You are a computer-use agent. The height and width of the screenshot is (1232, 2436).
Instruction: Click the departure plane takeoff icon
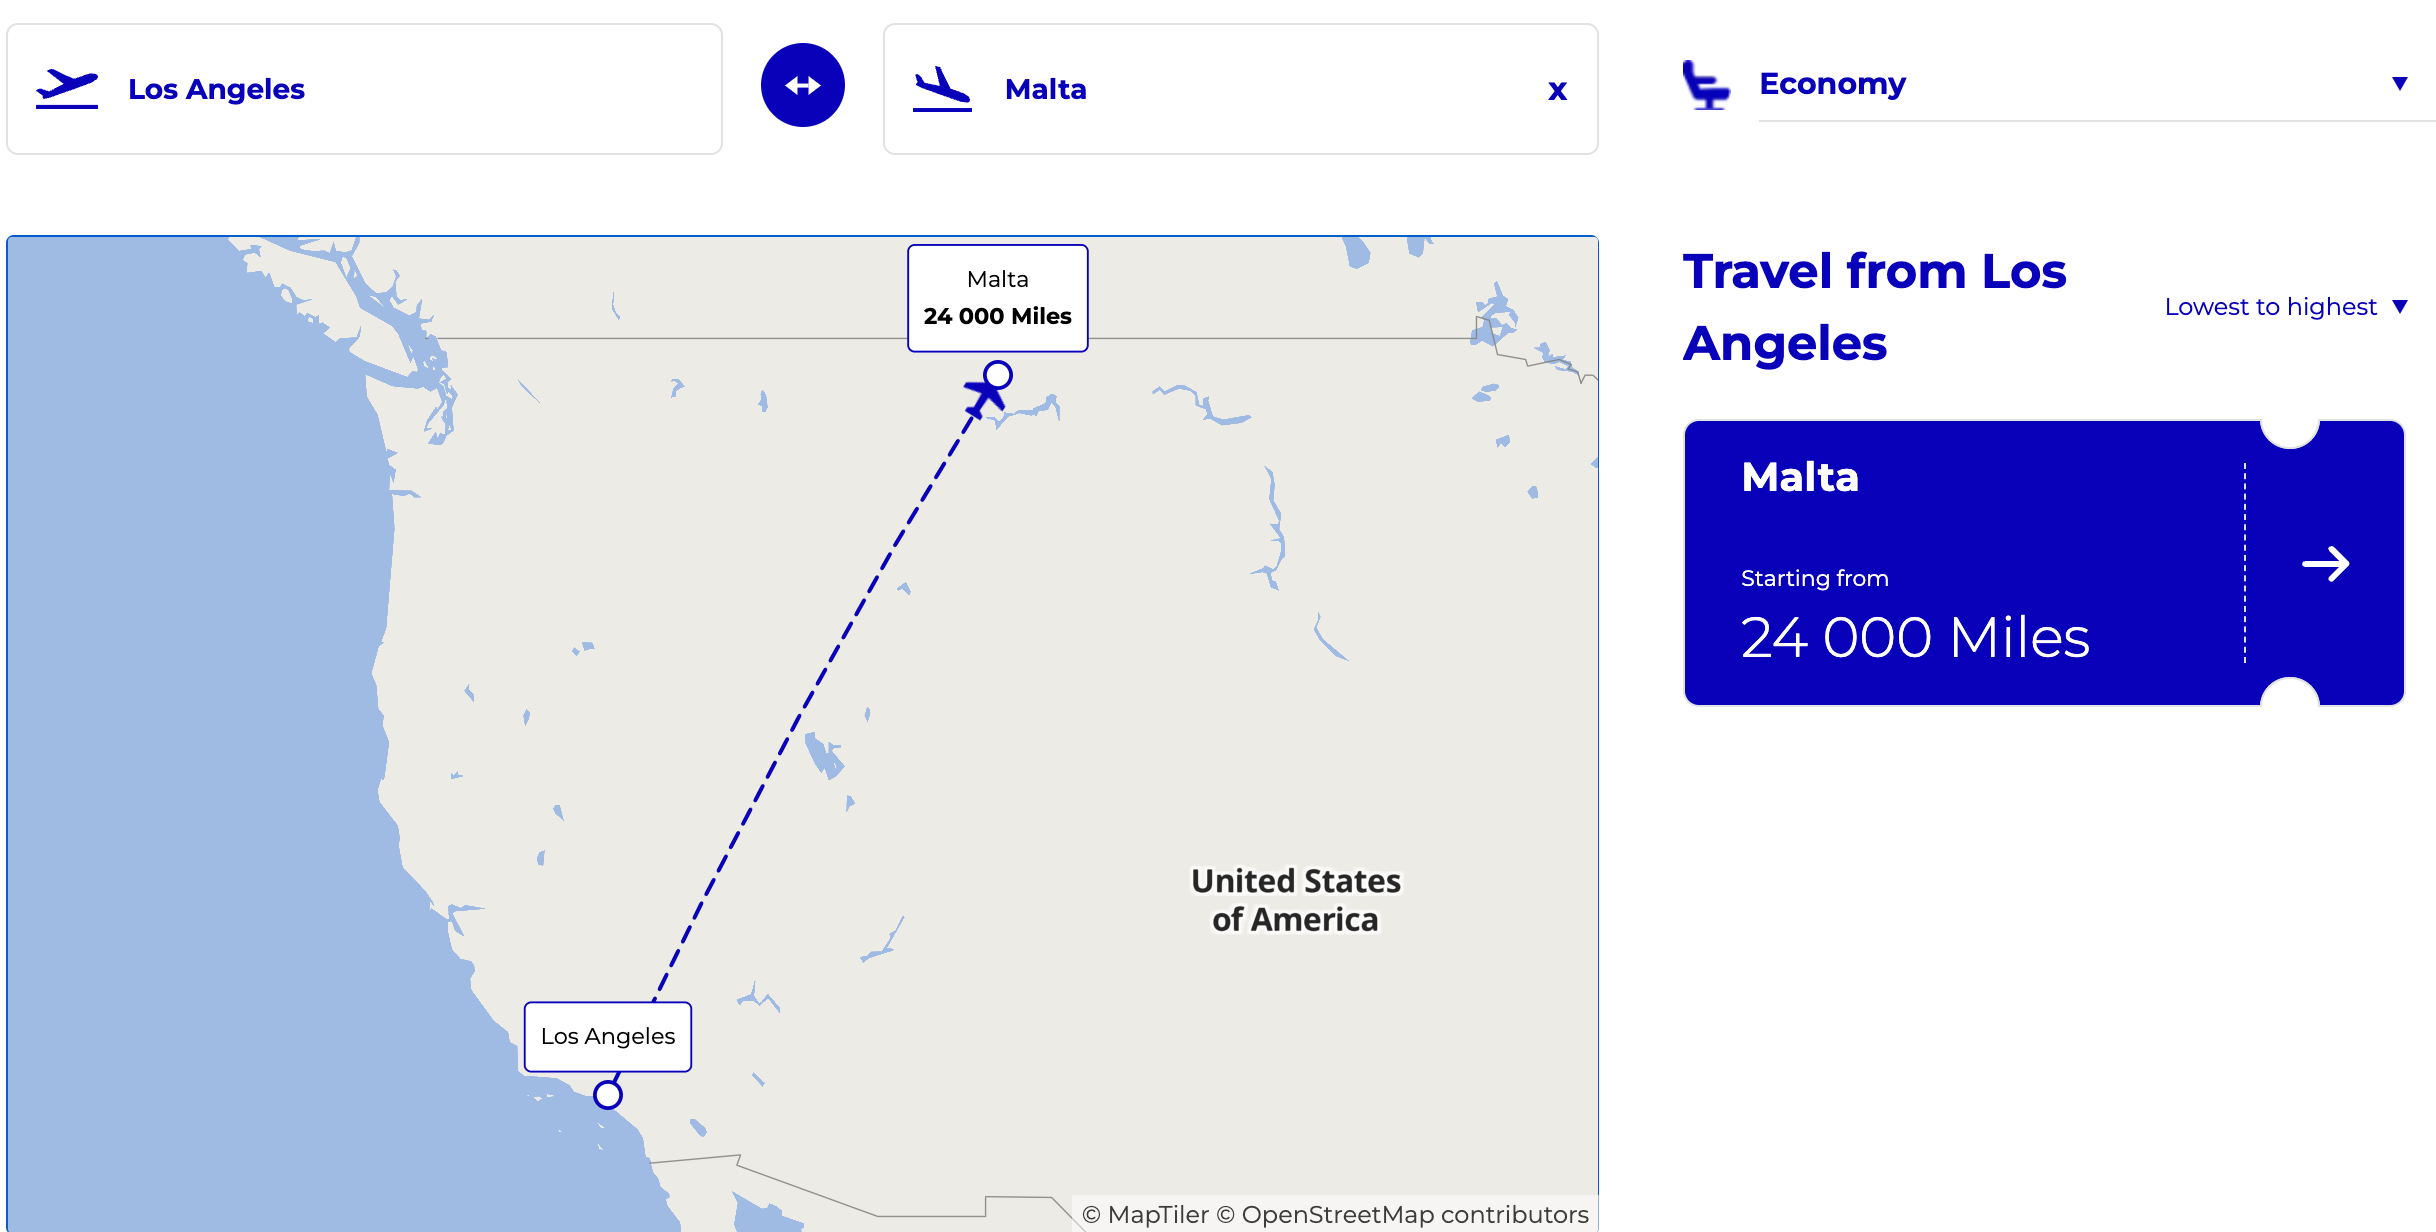click(66, 87)
